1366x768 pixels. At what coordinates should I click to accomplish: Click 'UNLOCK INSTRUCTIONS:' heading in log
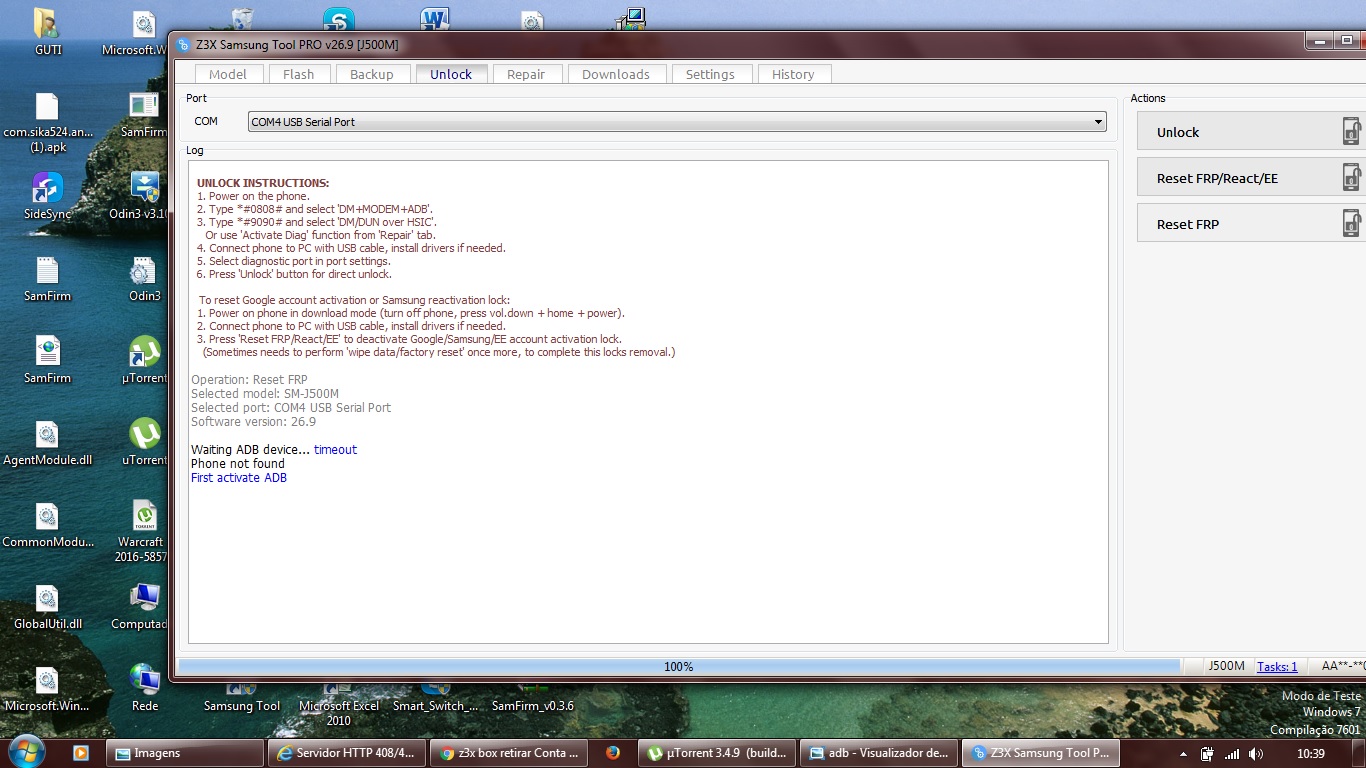263,183
